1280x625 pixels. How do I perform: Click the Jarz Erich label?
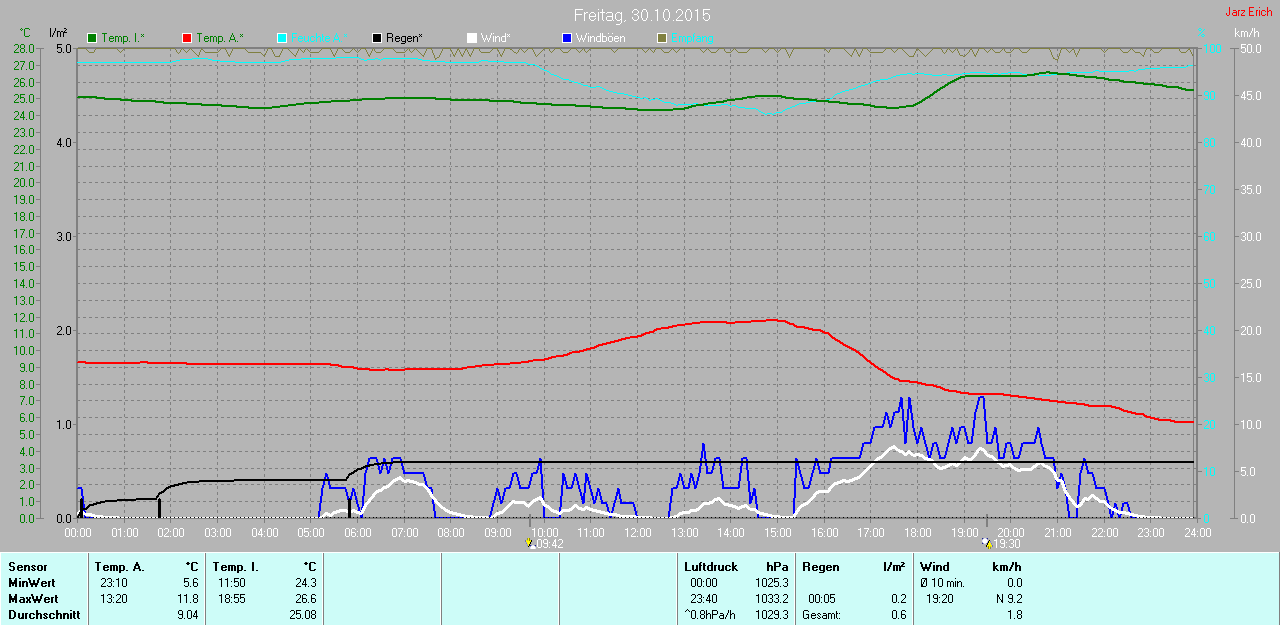pyautogui.click(x=1249, y=12)
